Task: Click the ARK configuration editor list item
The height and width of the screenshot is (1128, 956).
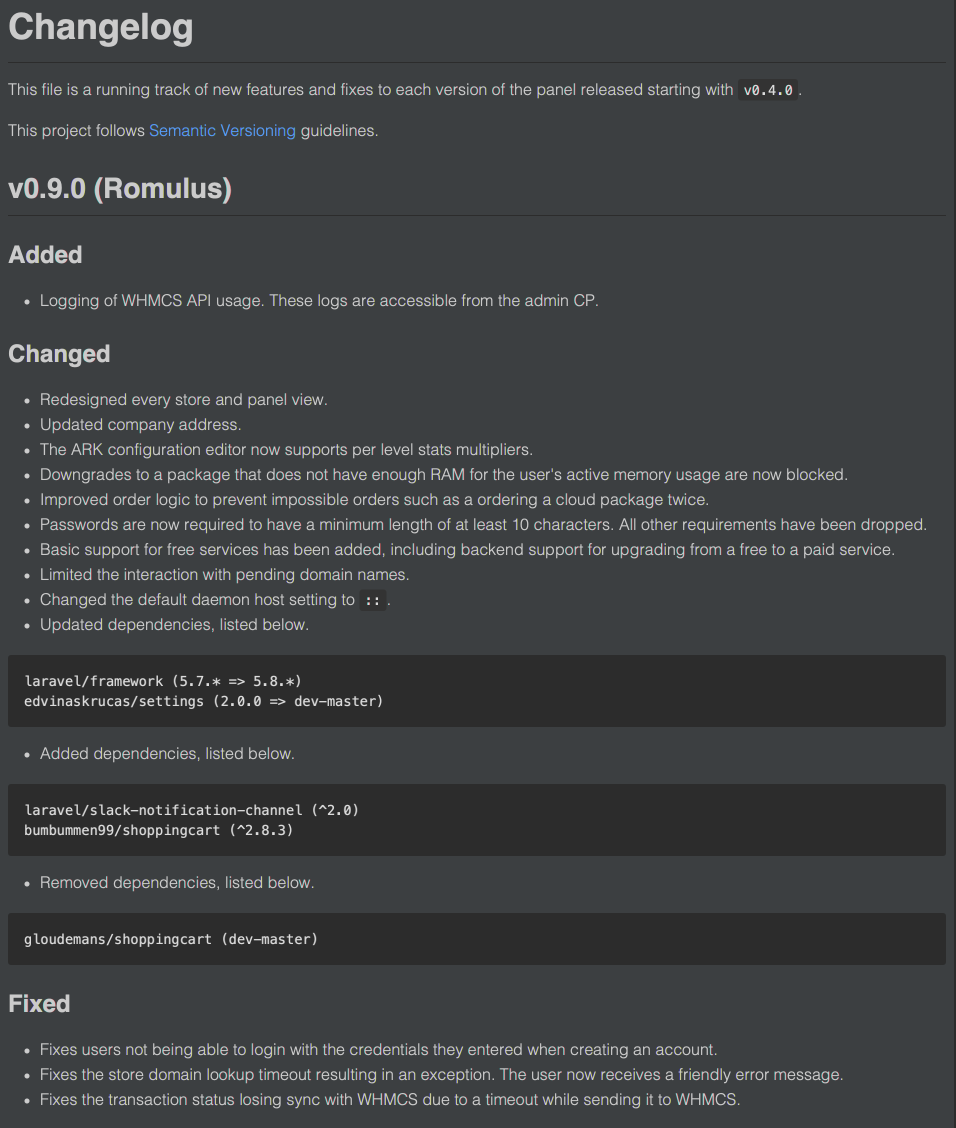Action: [286, 450]
